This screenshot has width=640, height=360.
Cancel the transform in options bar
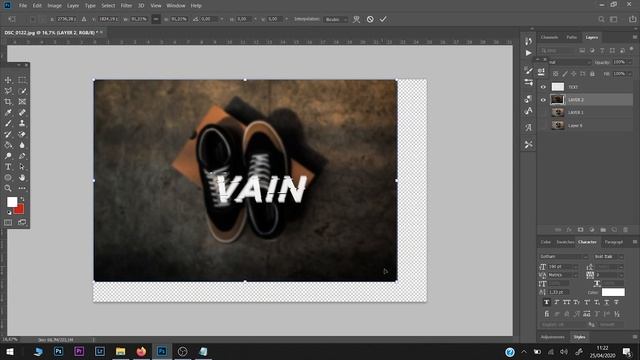[x=370, y=19]
